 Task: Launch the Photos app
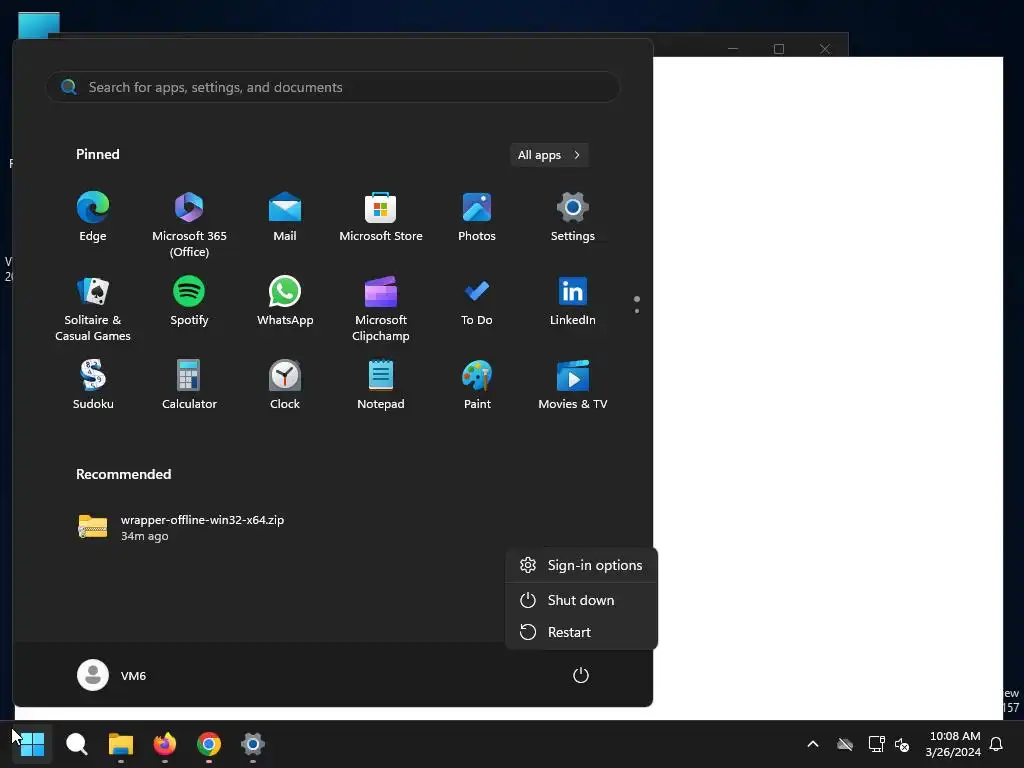click(x=477, y=217)
